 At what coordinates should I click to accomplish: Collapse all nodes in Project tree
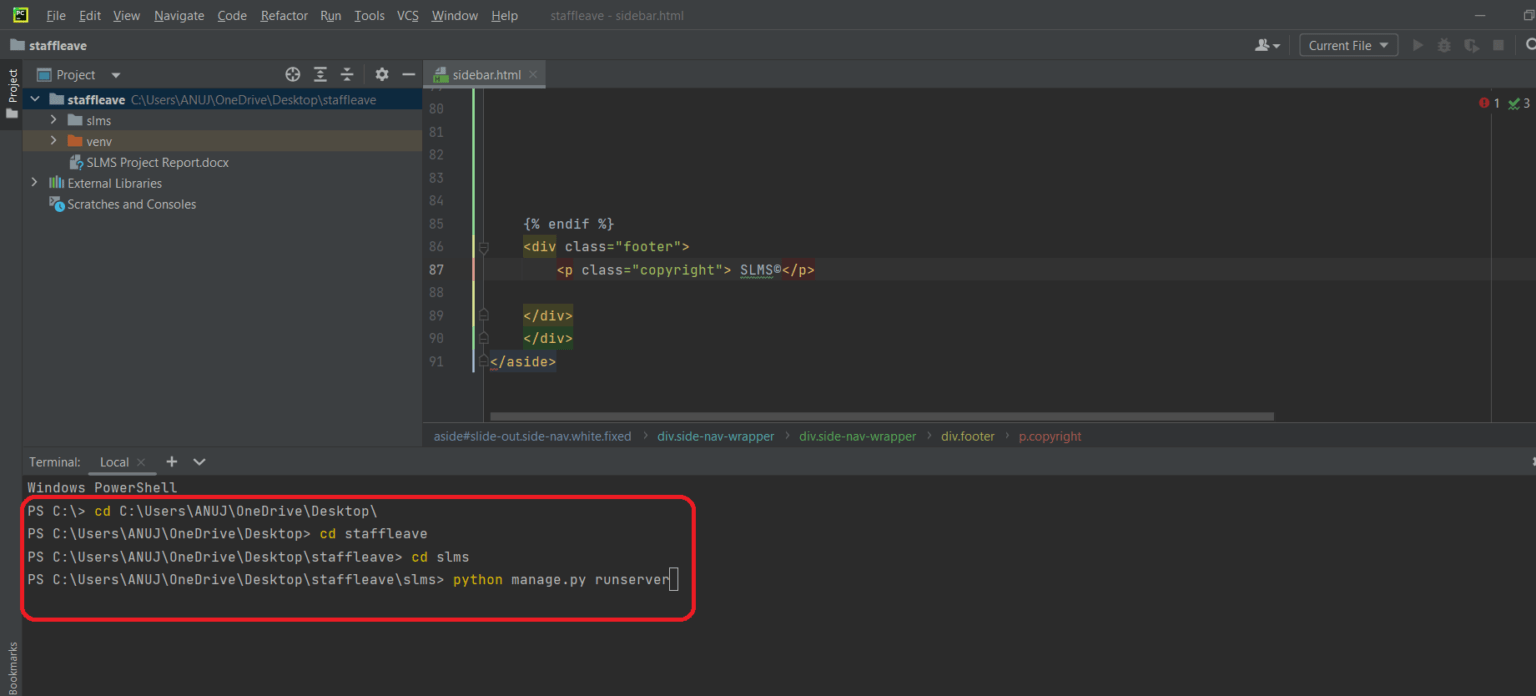pyautogui.click(x=346, y=74)
